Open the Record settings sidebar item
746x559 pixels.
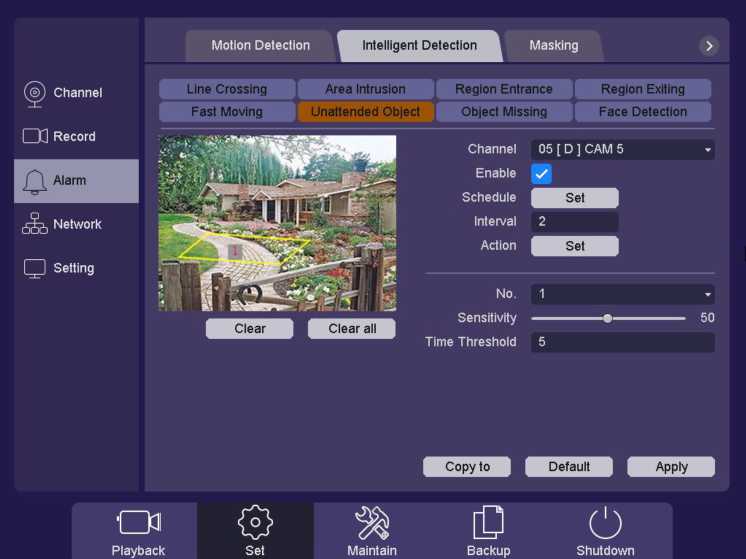76,137
